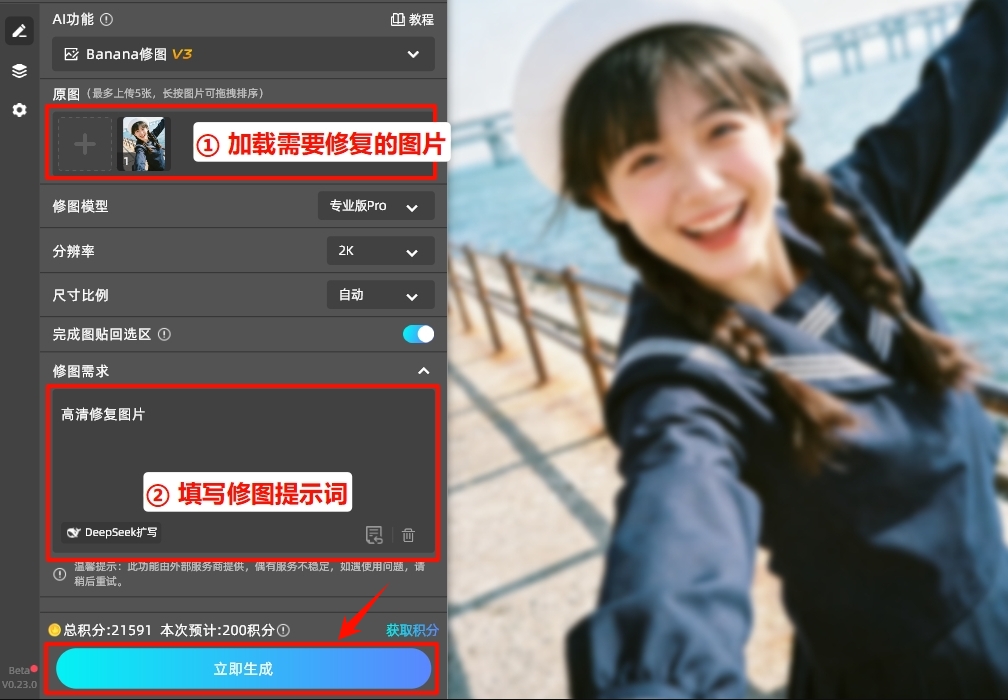Open the 2K resolution dropdown
The image size is (1008, 700).
click(x=380, y=251)
